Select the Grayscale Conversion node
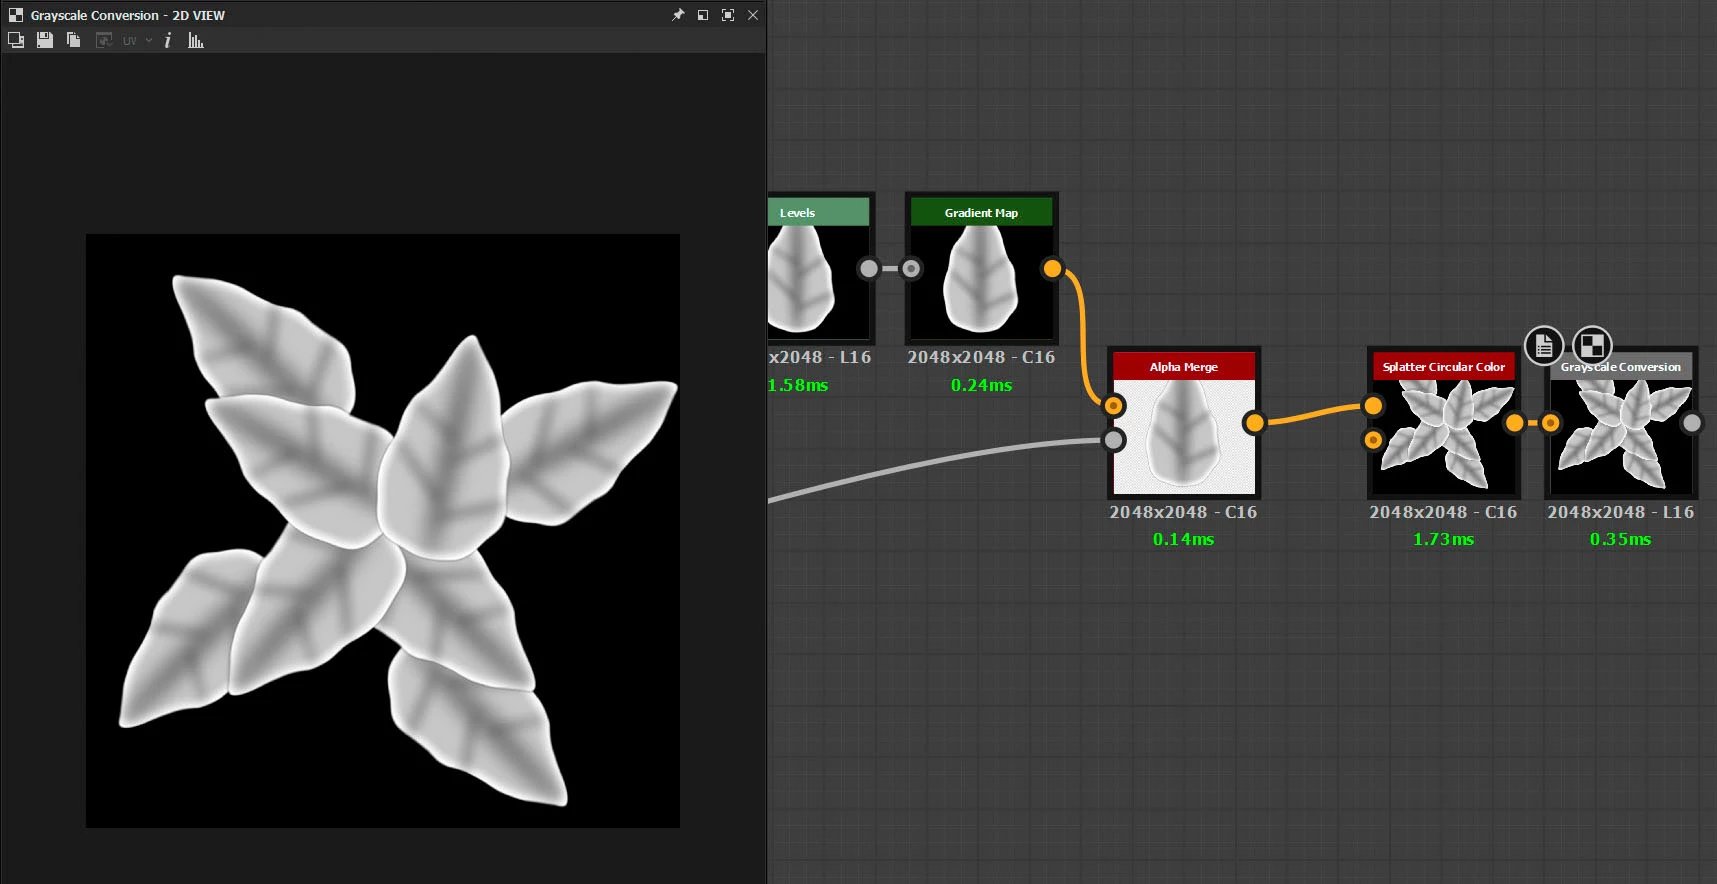The height and width of the screenshot is (884, 1717). pyautogui.click(x=1621, y=422)
